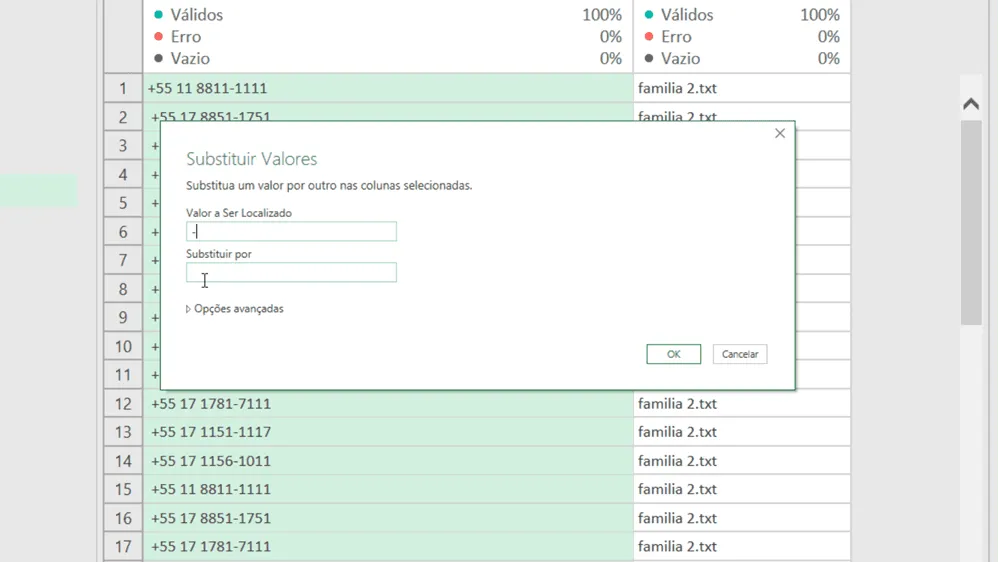Select row 5 header
The width and height of the screenshot is (999, 562).
point(123,203)
